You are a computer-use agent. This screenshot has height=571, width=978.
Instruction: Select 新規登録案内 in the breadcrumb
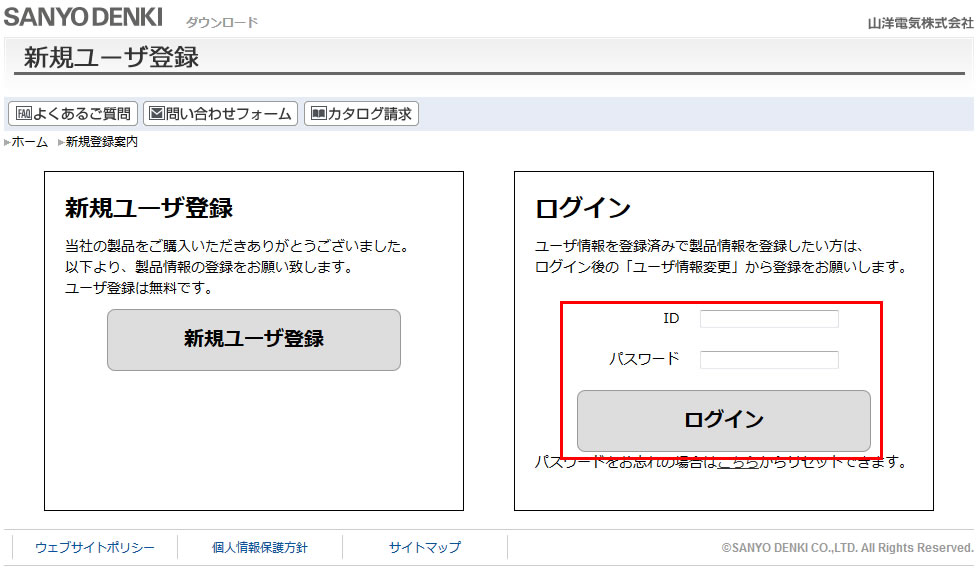(x=101, y=143)
